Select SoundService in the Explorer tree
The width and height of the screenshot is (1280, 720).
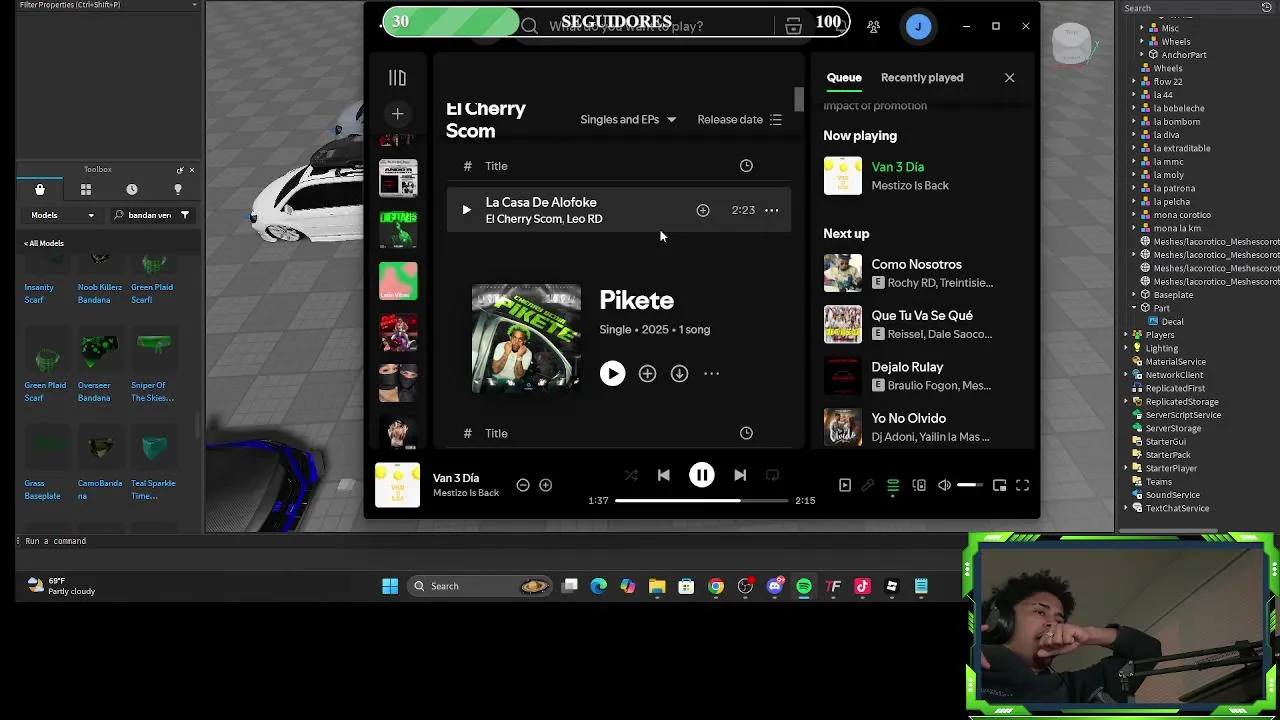click(x=1172, y=495)
